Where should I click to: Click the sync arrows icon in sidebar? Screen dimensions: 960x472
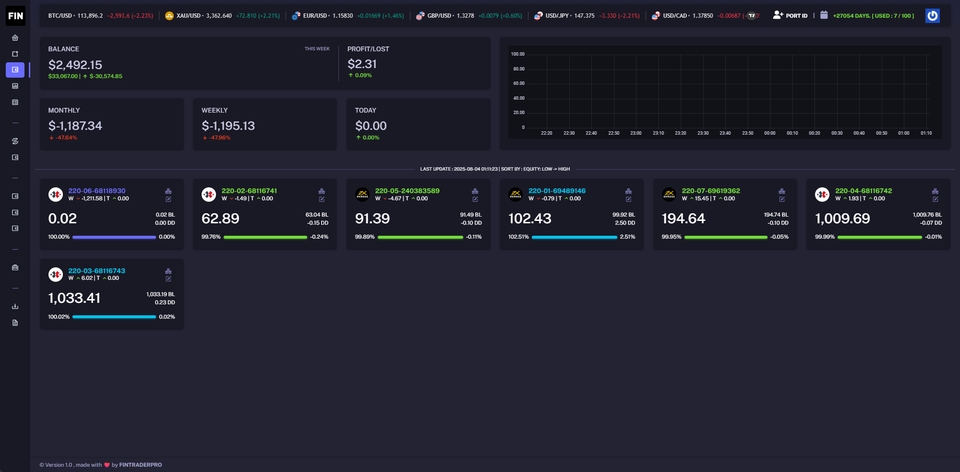tap(15, 141)
